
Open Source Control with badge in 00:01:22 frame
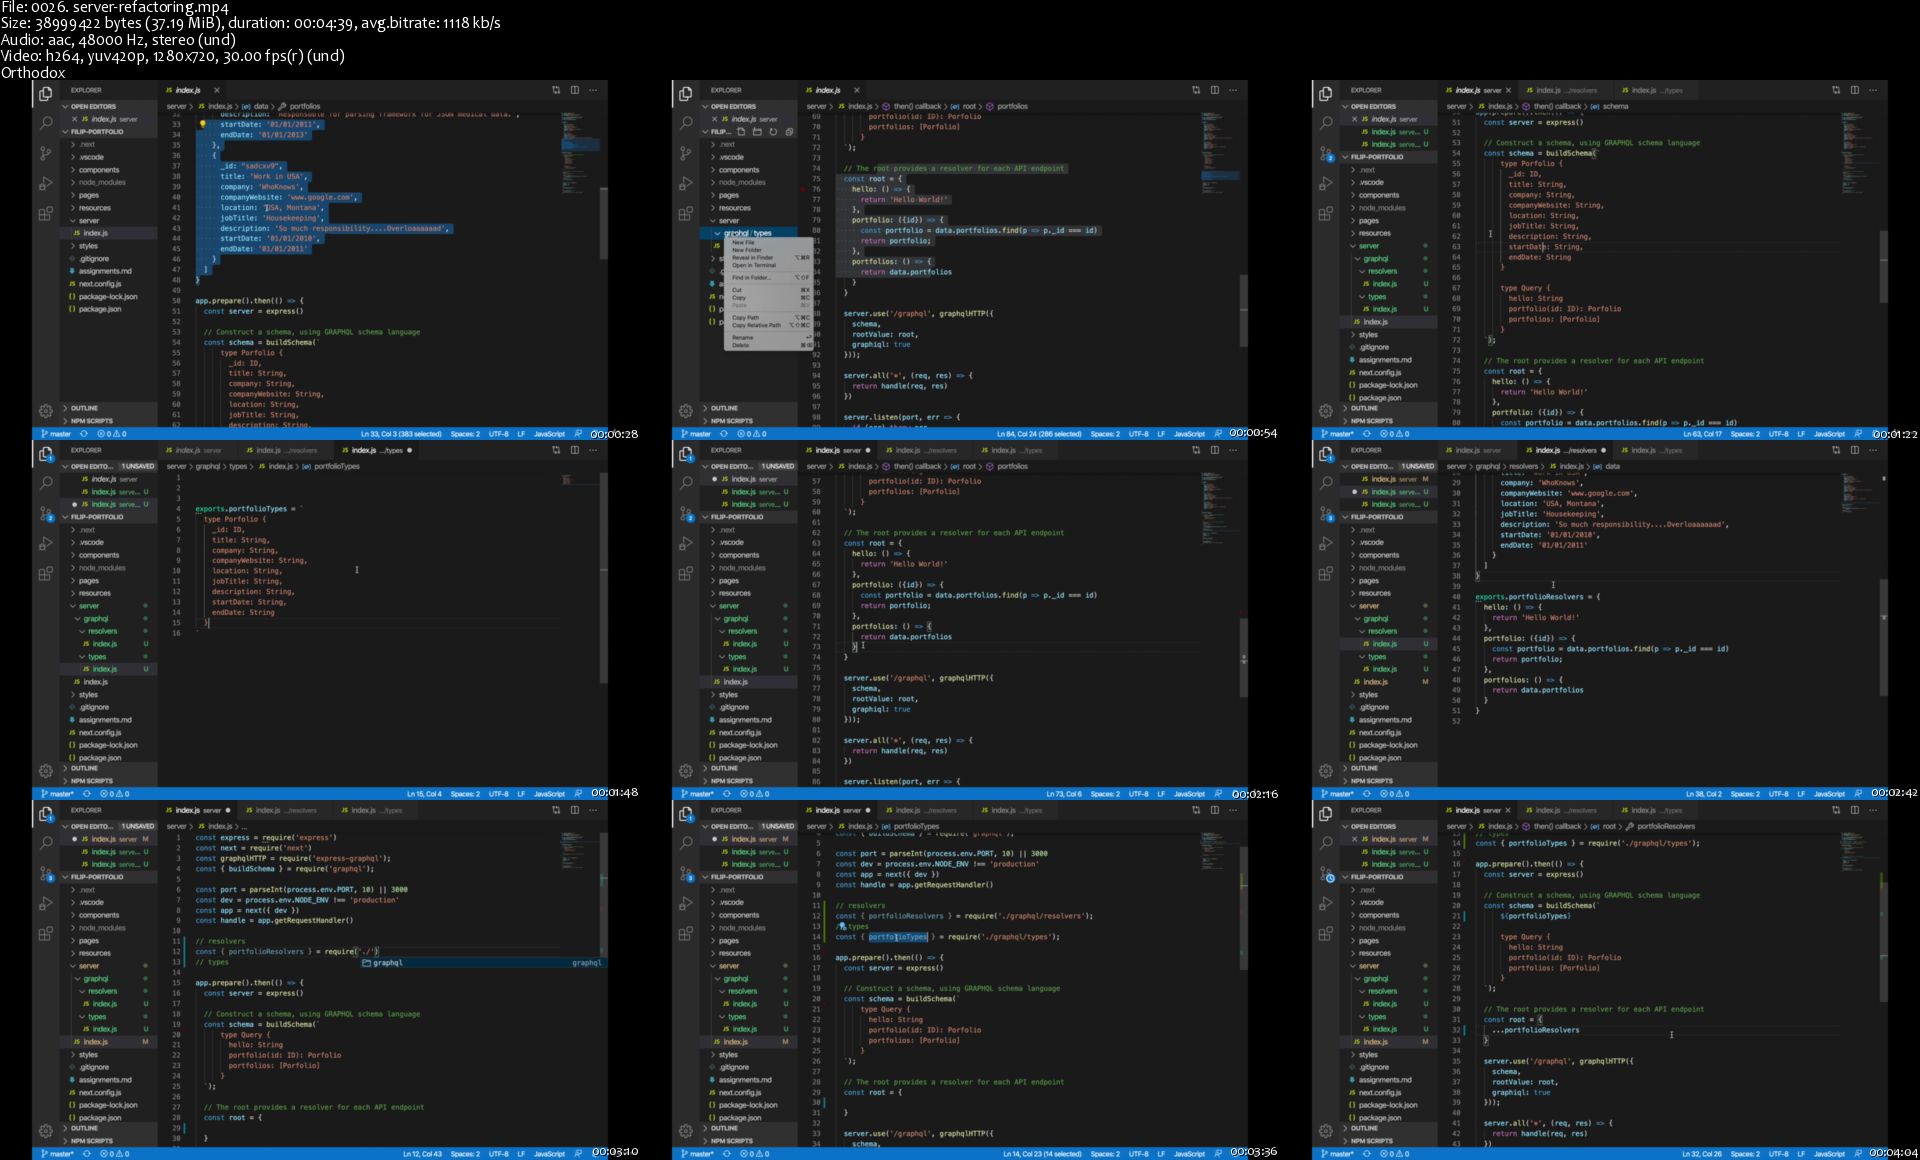[1325, 153]
